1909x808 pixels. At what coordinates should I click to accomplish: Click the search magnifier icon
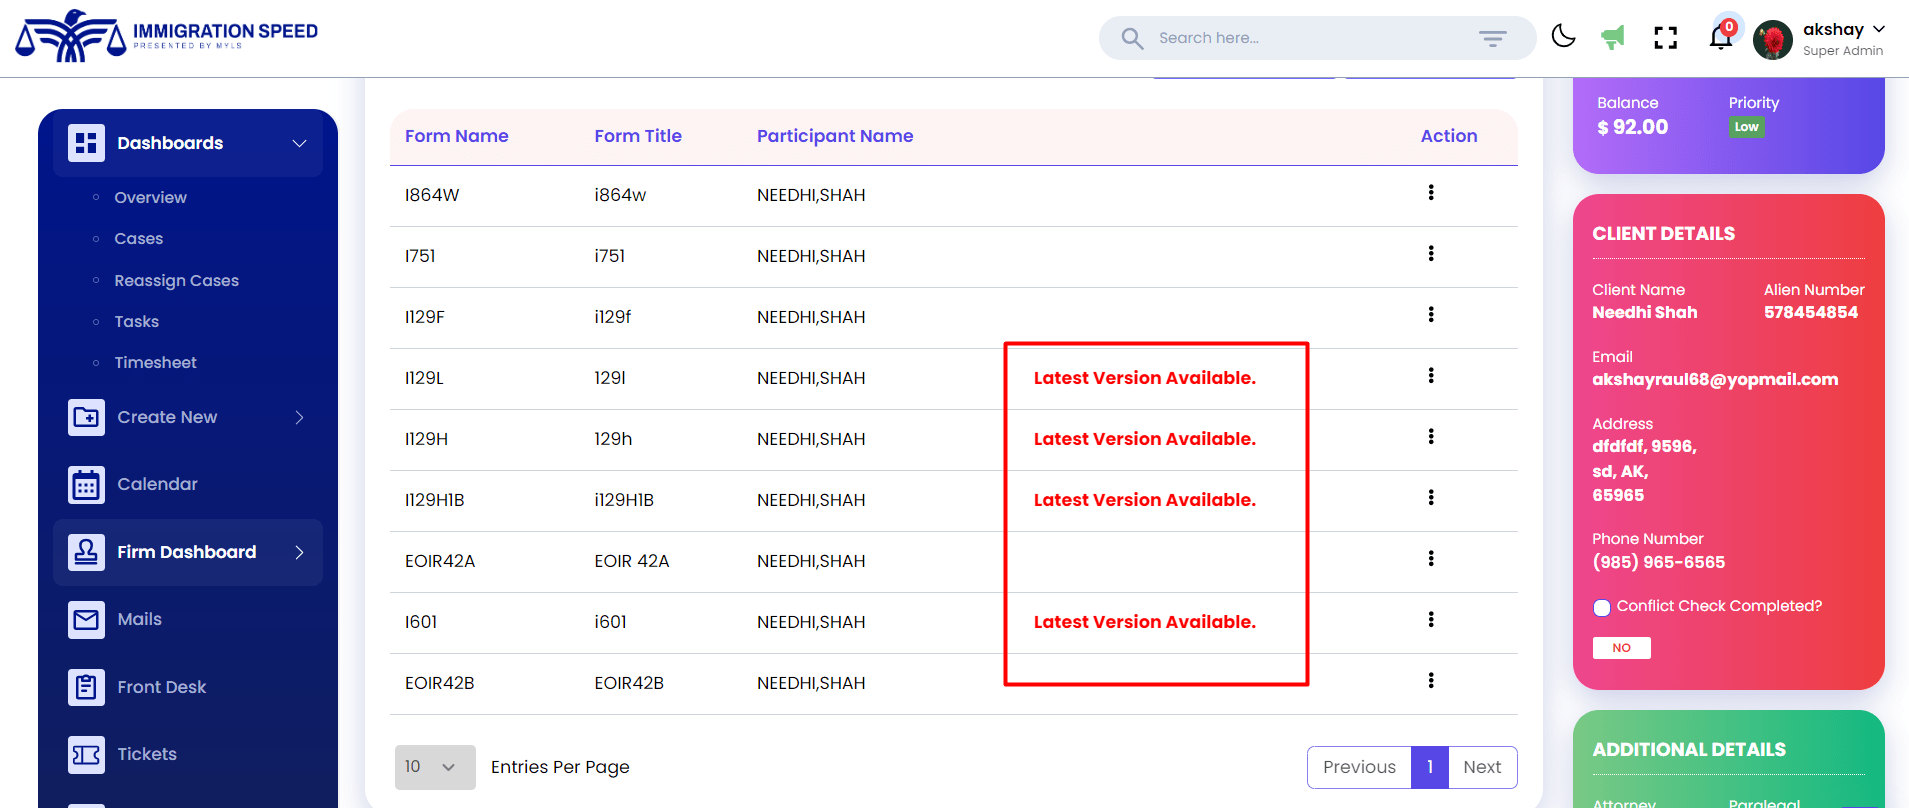click(x=1132, y=38)
